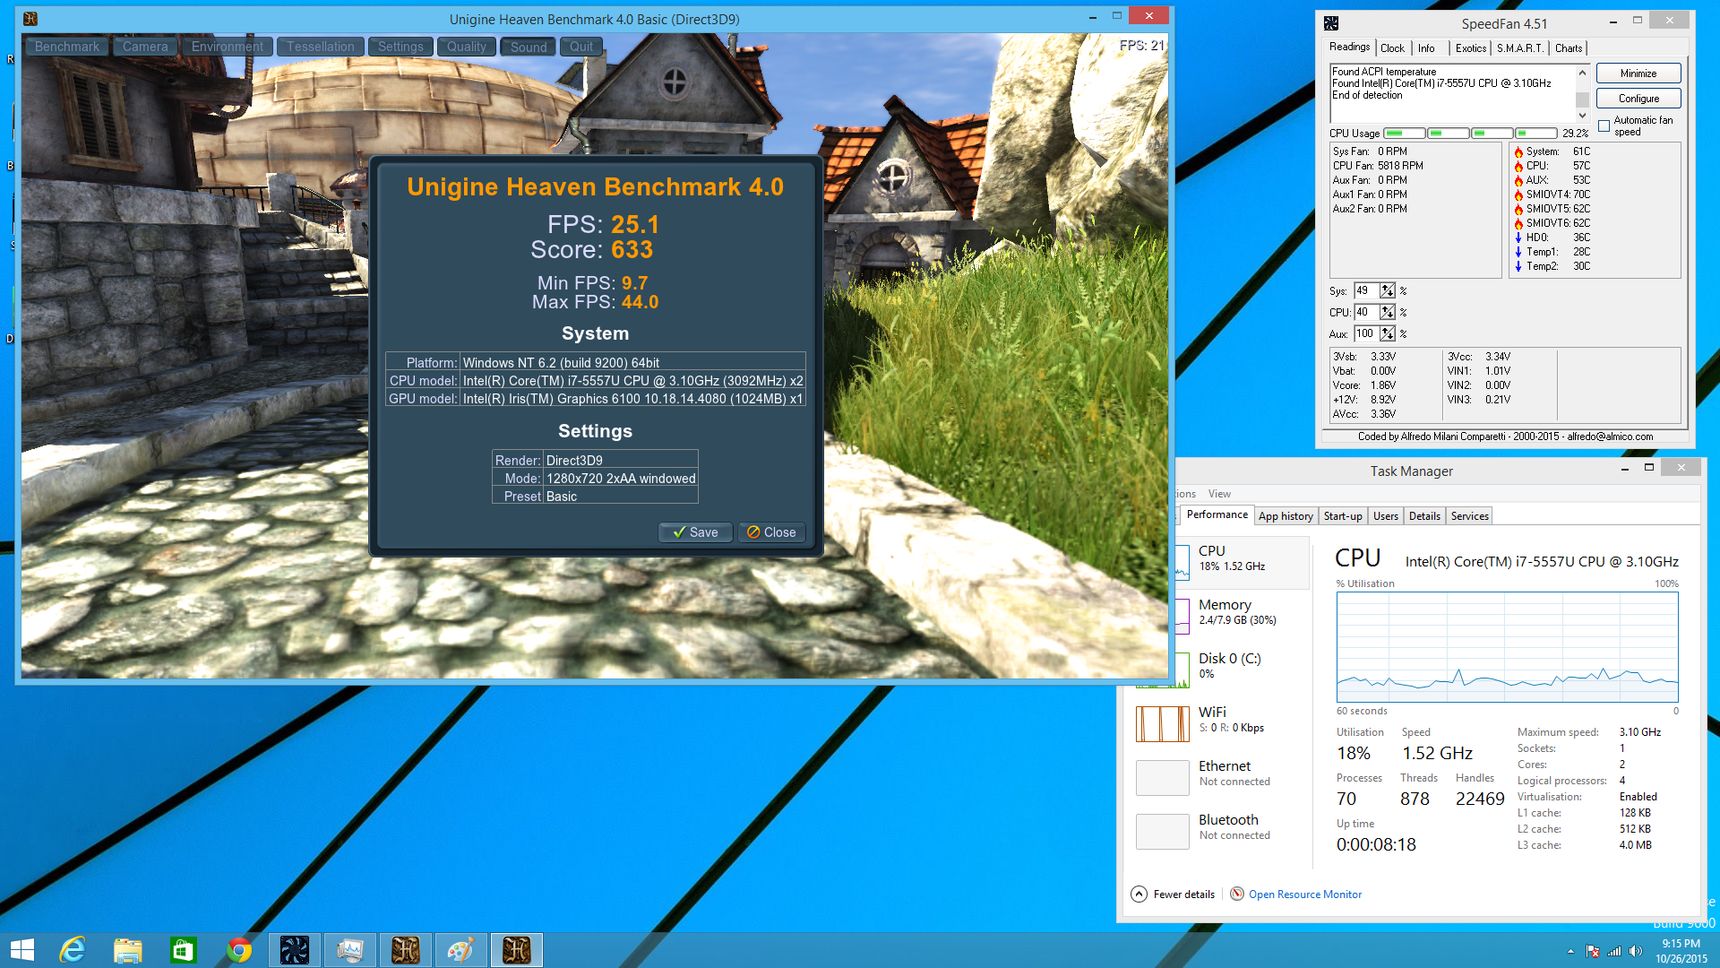Open the Windows Store taskbar icon

click(x=182, y=950)
